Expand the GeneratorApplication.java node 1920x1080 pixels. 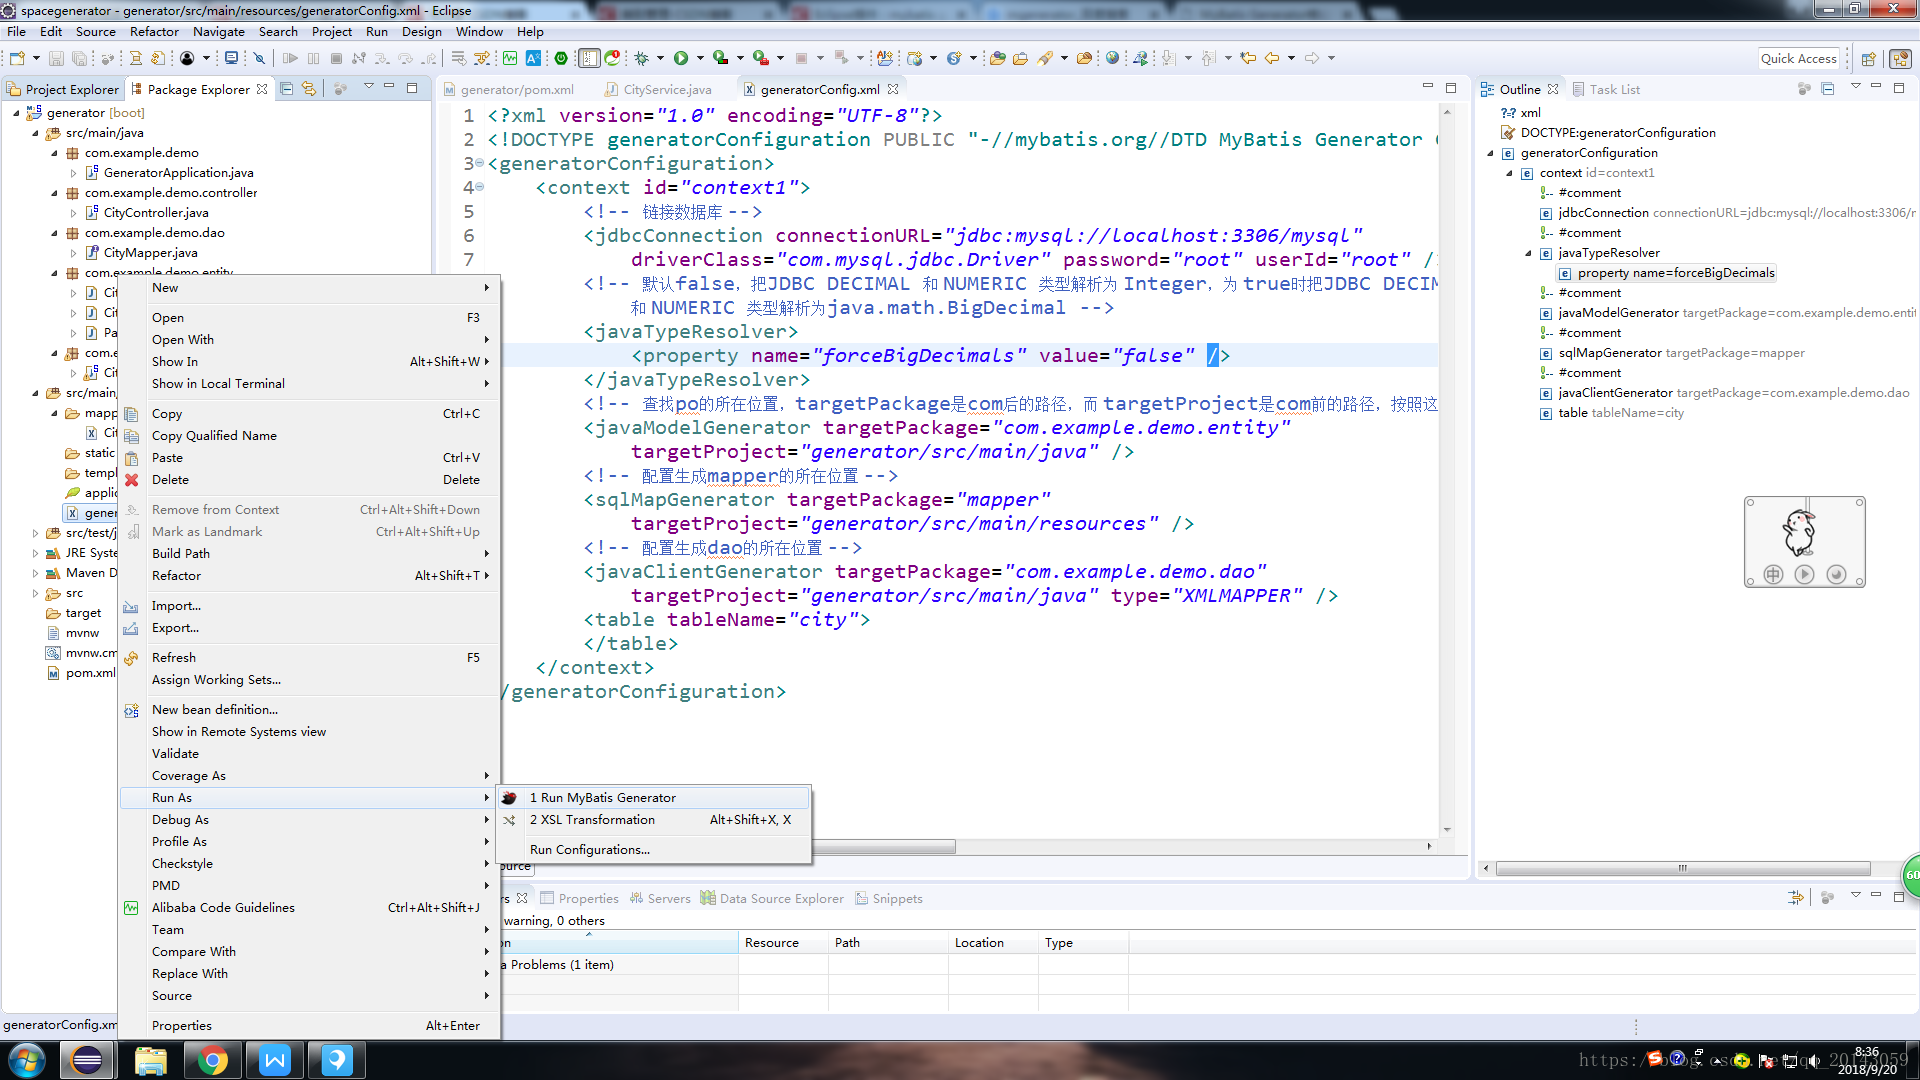tap(73, 173)
